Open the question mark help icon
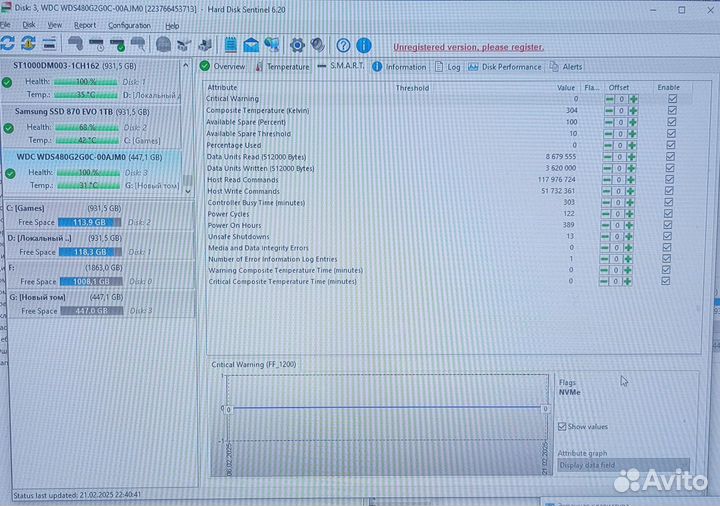Image resolution: width=720 pixels, height=506 pixels. [x=343, y=45]
